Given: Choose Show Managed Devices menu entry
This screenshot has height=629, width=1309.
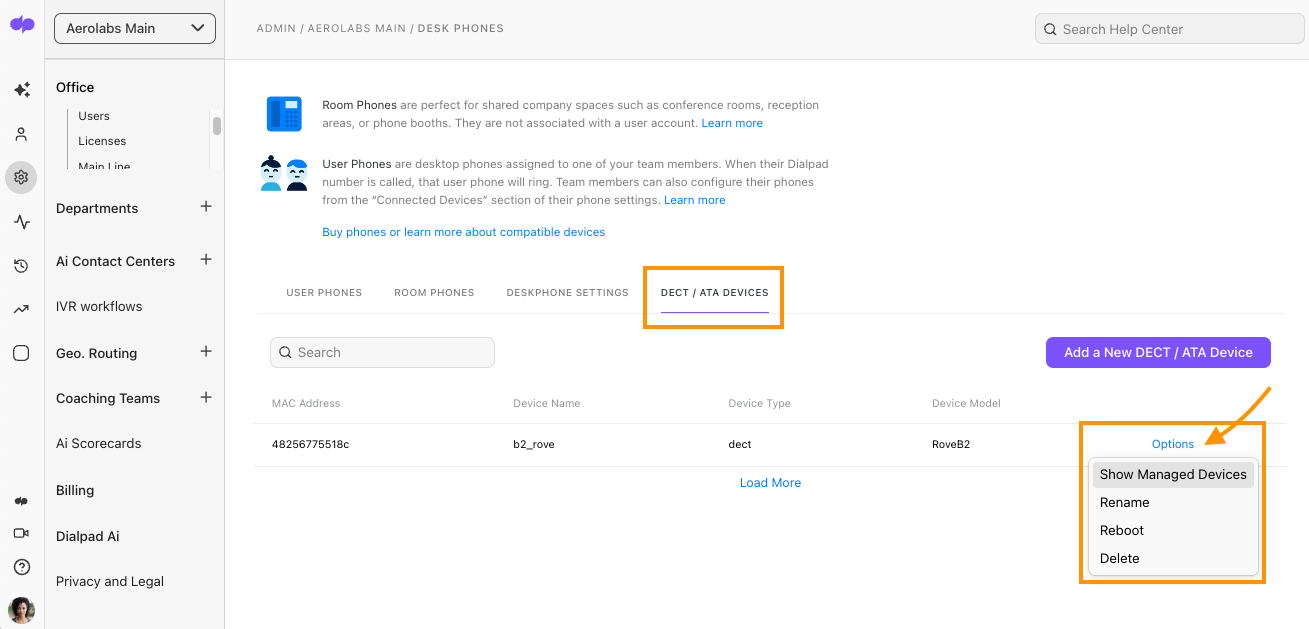Looking at the screenshot, I should click(1172, 475).
